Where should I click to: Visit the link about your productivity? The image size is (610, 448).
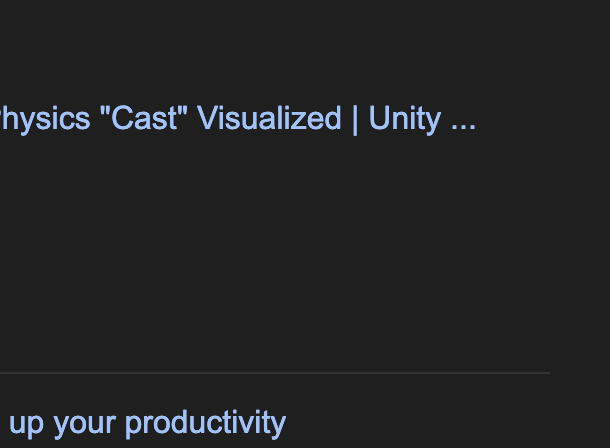coord(146,423)
